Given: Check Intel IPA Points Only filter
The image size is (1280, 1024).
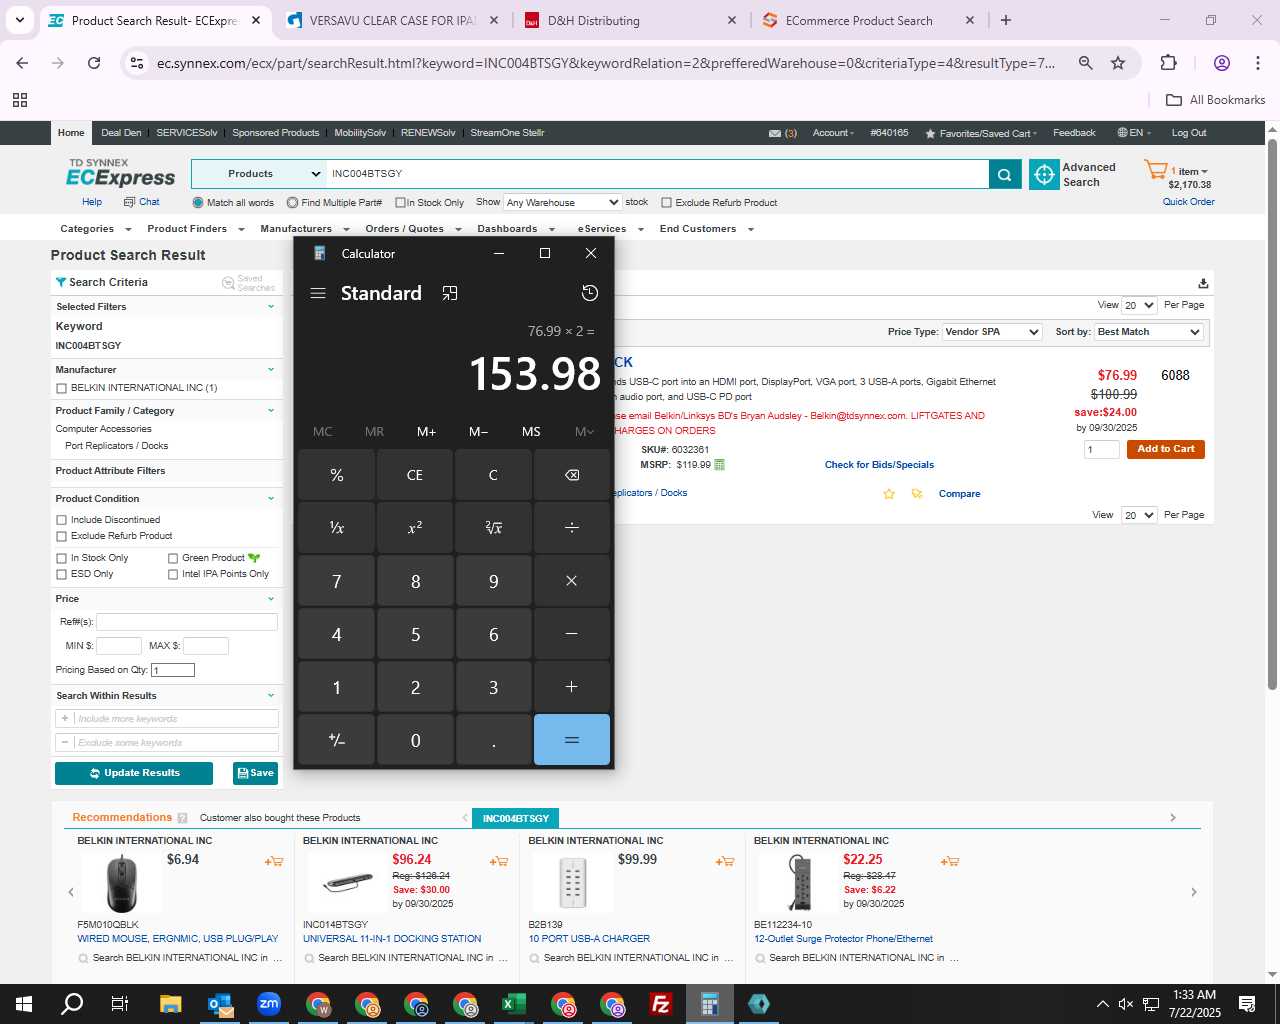Looking at the screenshot, I should point(173,574).
